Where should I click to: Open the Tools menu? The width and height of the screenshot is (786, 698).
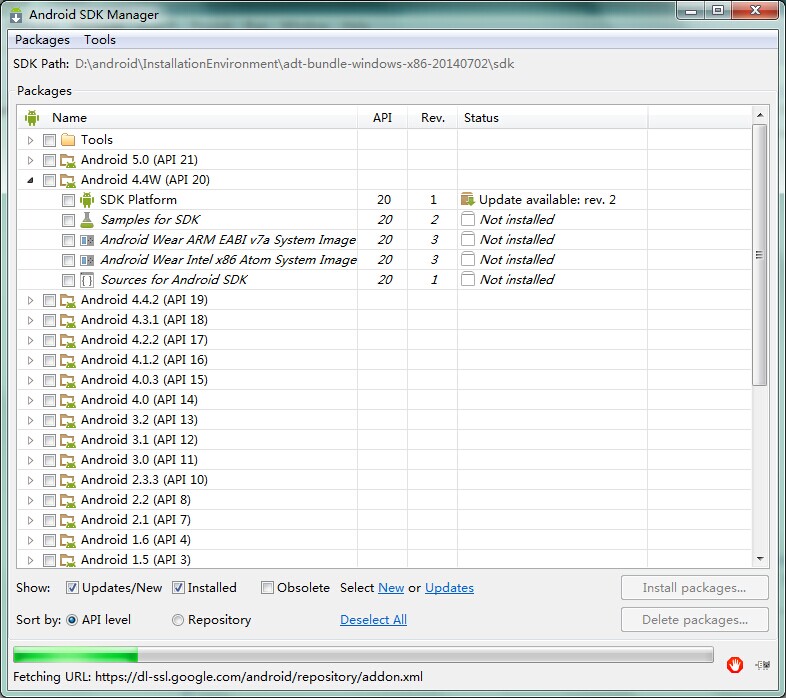(100, 40)
